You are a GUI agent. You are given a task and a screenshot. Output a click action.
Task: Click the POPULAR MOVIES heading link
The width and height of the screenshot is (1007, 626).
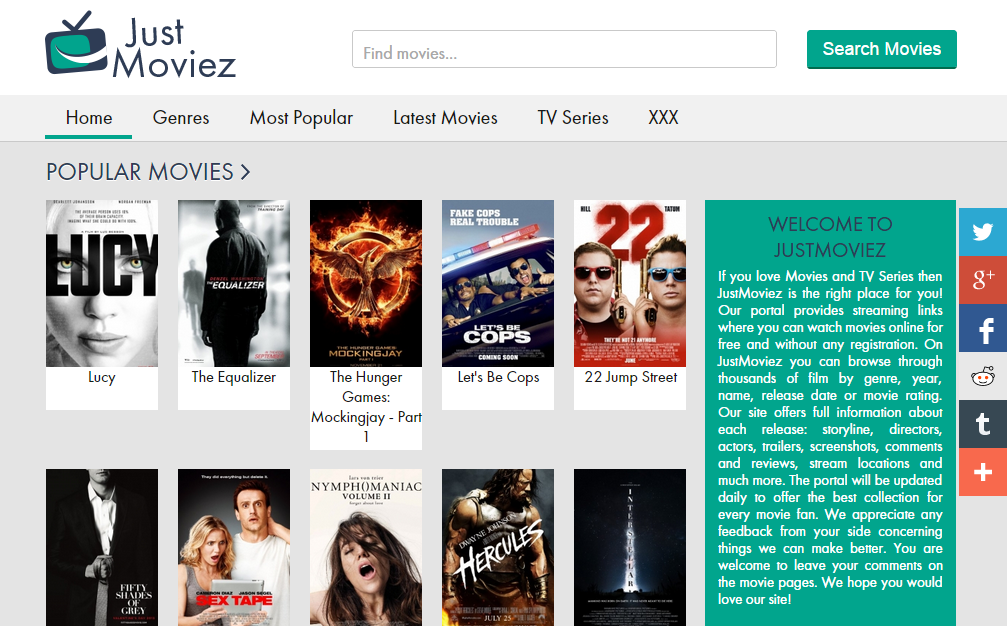click(x=140, y=172)
